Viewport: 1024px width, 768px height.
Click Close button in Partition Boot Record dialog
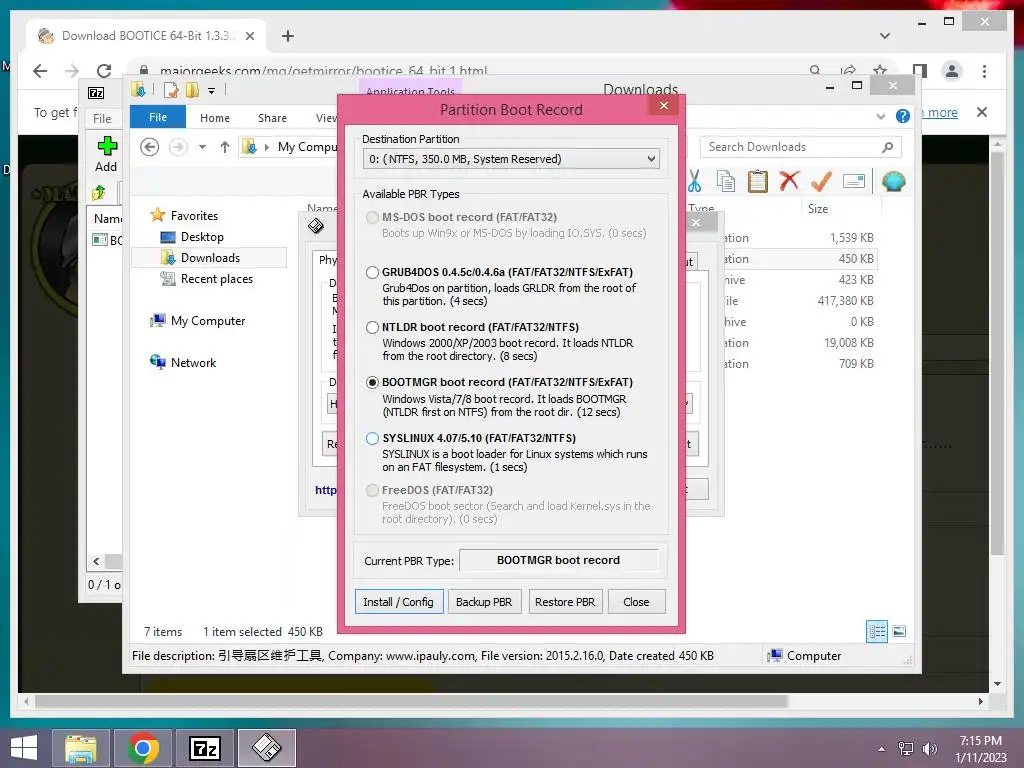click(x=636, y=601)
